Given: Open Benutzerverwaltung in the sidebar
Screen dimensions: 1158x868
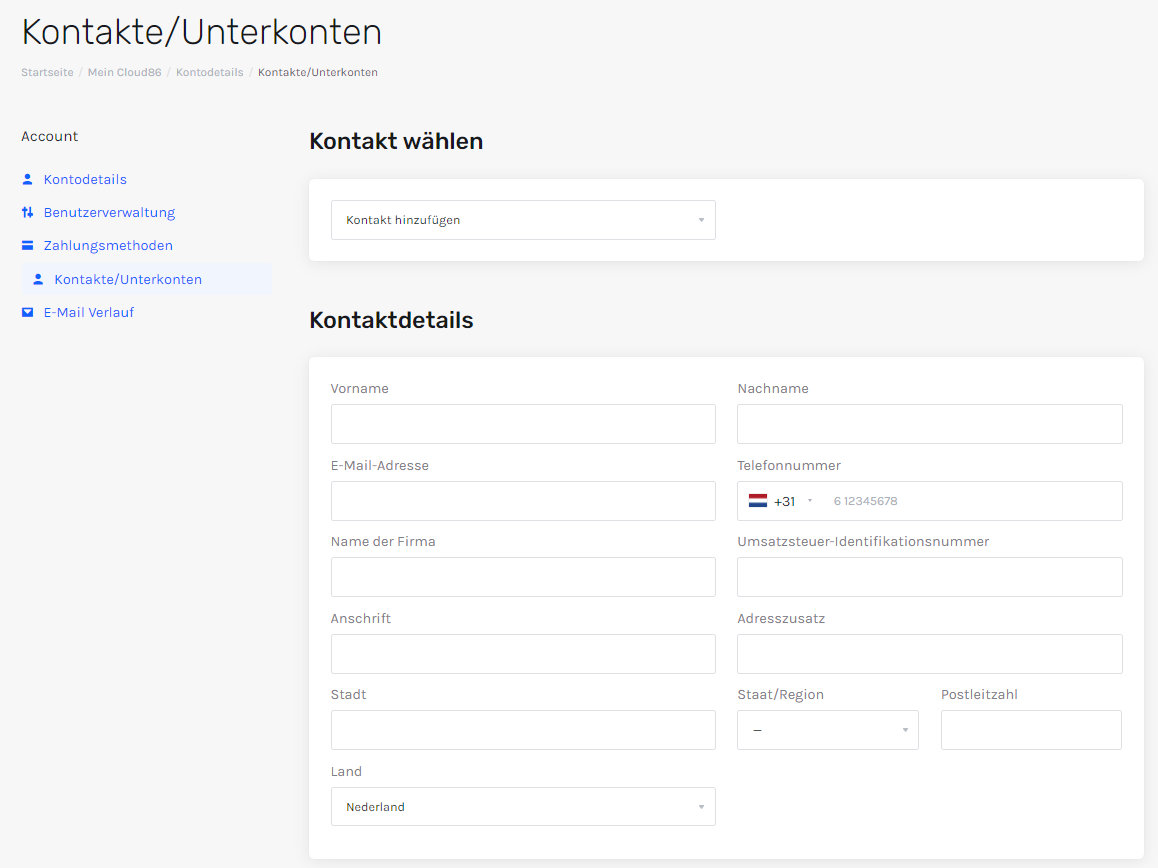Looking at the screenshot, I should 109,213.
